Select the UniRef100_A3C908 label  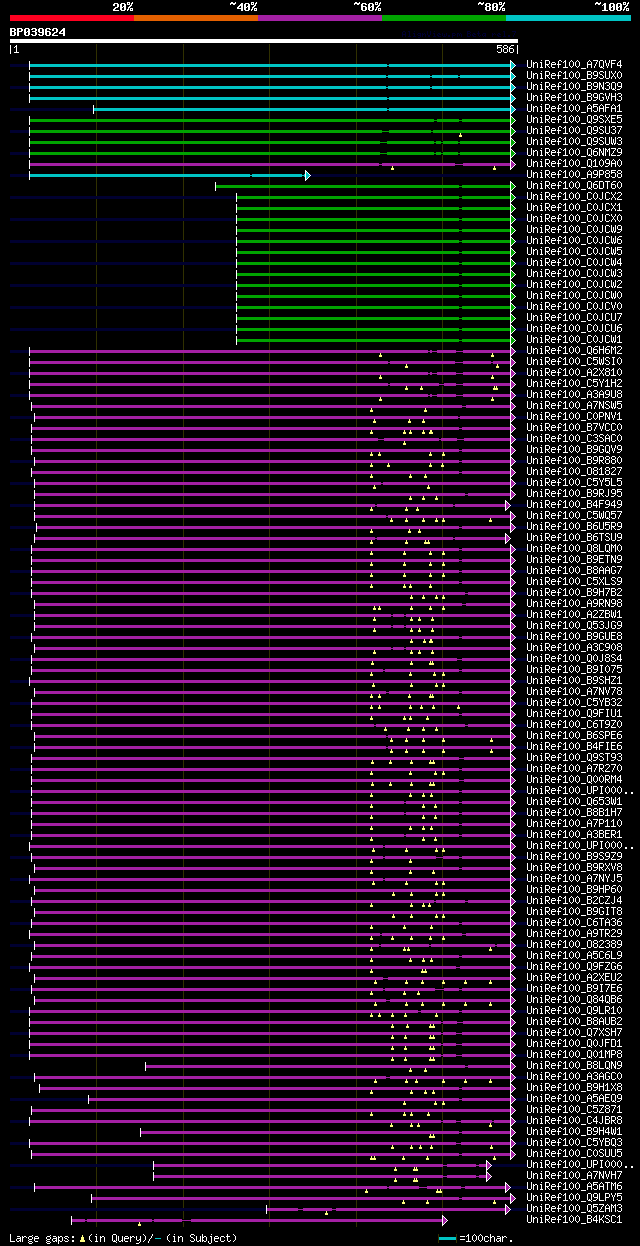pos(574,647)
